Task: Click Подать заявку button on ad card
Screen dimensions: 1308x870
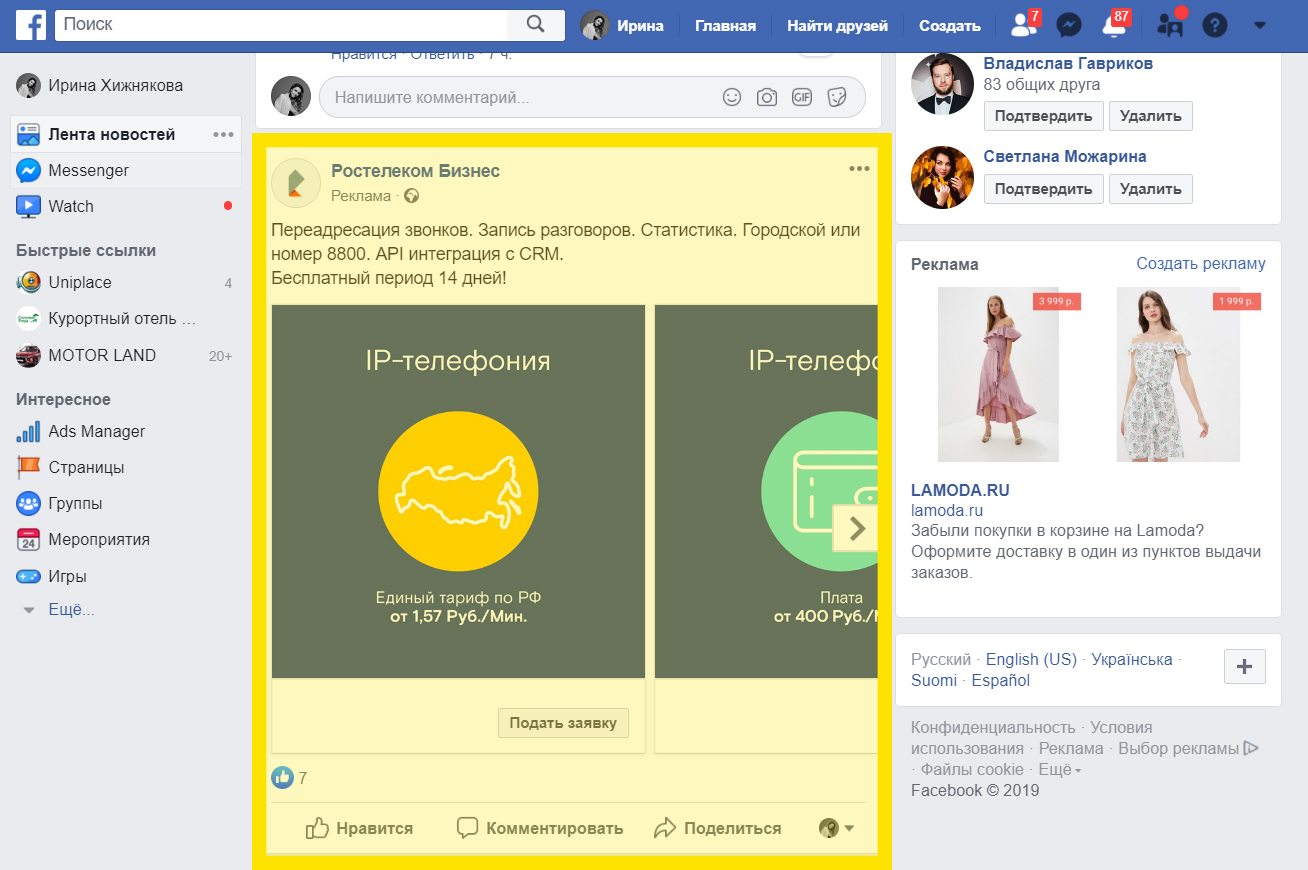Action: 563,723
